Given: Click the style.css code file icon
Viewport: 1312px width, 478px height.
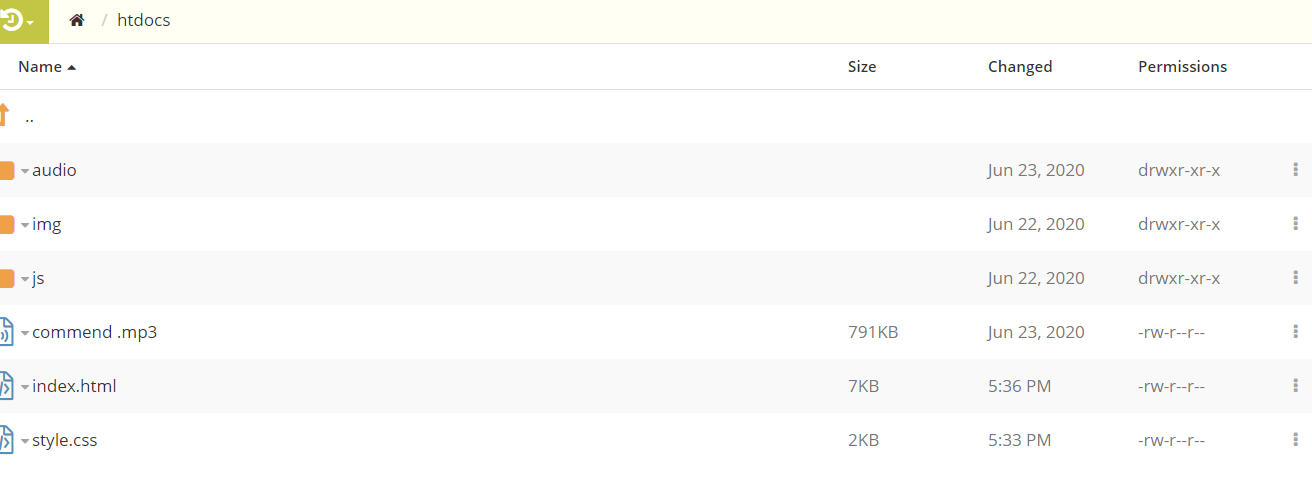Looking at the screenshot, I should pyautogui.click(x=6, y=440).
